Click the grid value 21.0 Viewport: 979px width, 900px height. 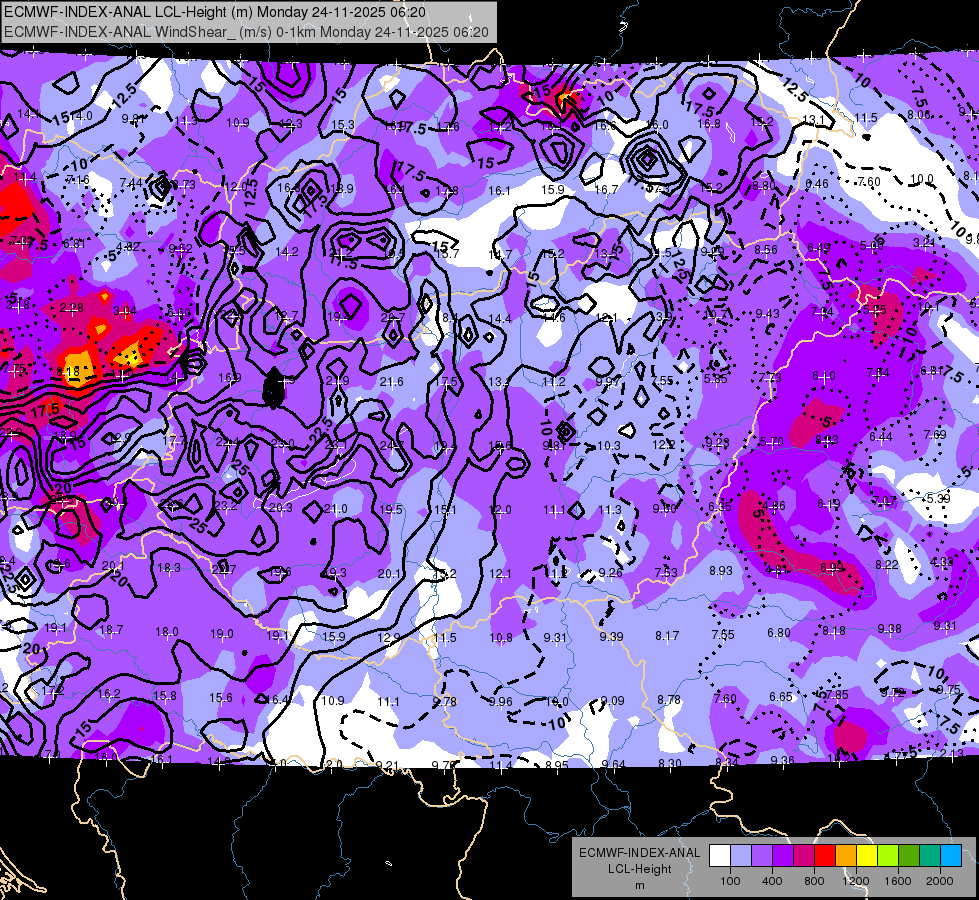point(336,509)
